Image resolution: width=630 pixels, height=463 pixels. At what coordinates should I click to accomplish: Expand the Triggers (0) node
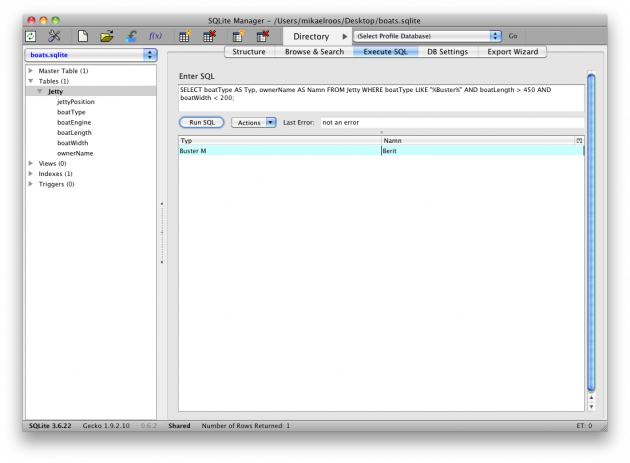(x=31, y=184)
